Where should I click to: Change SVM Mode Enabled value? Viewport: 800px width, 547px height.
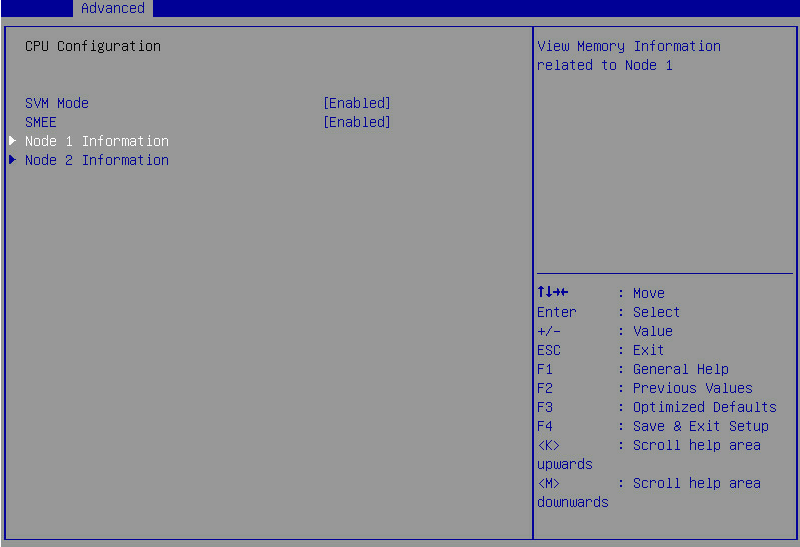[x=357, y=103]
